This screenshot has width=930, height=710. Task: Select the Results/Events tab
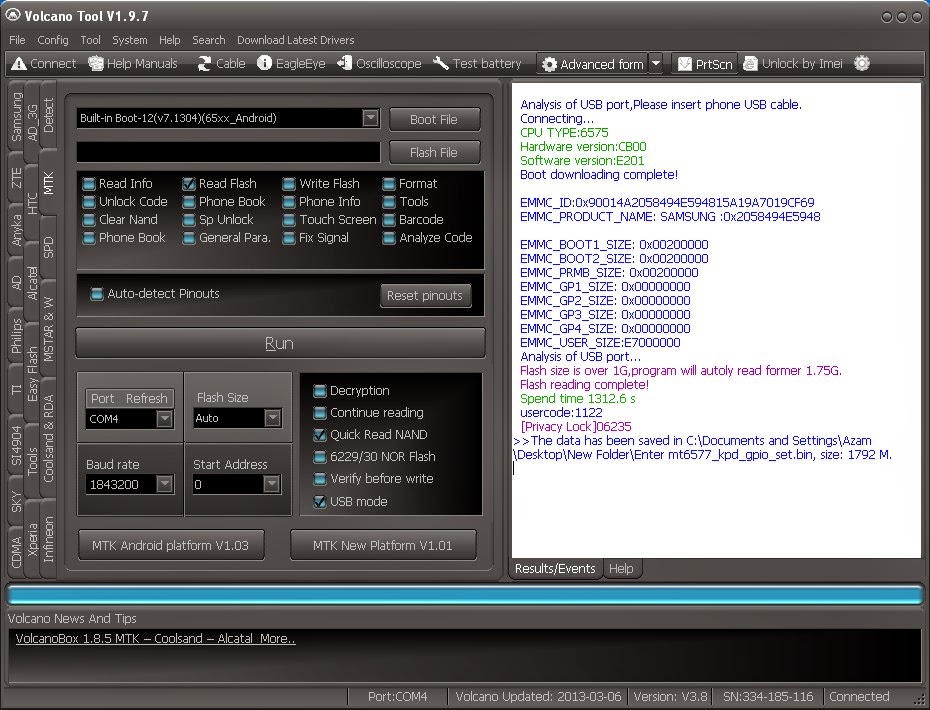point(555,568)
